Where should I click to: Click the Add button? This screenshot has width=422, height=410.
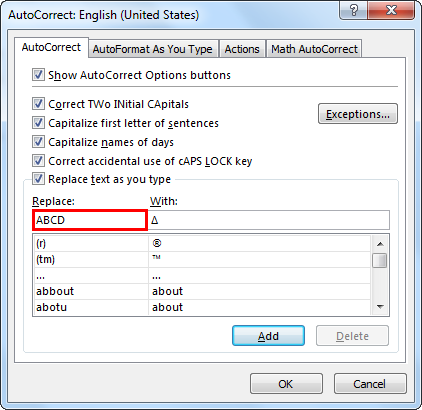268,336
